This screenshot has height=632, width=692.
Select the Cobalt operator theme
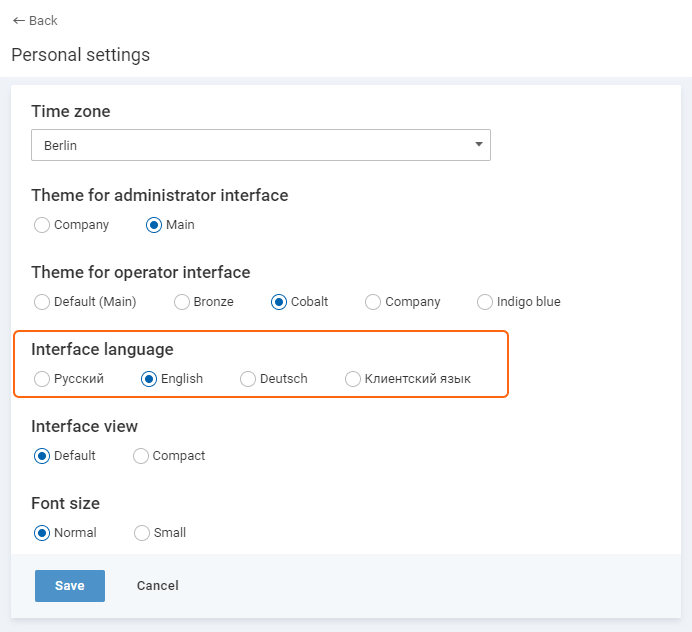pyautogui.click(x=278, y=302)
